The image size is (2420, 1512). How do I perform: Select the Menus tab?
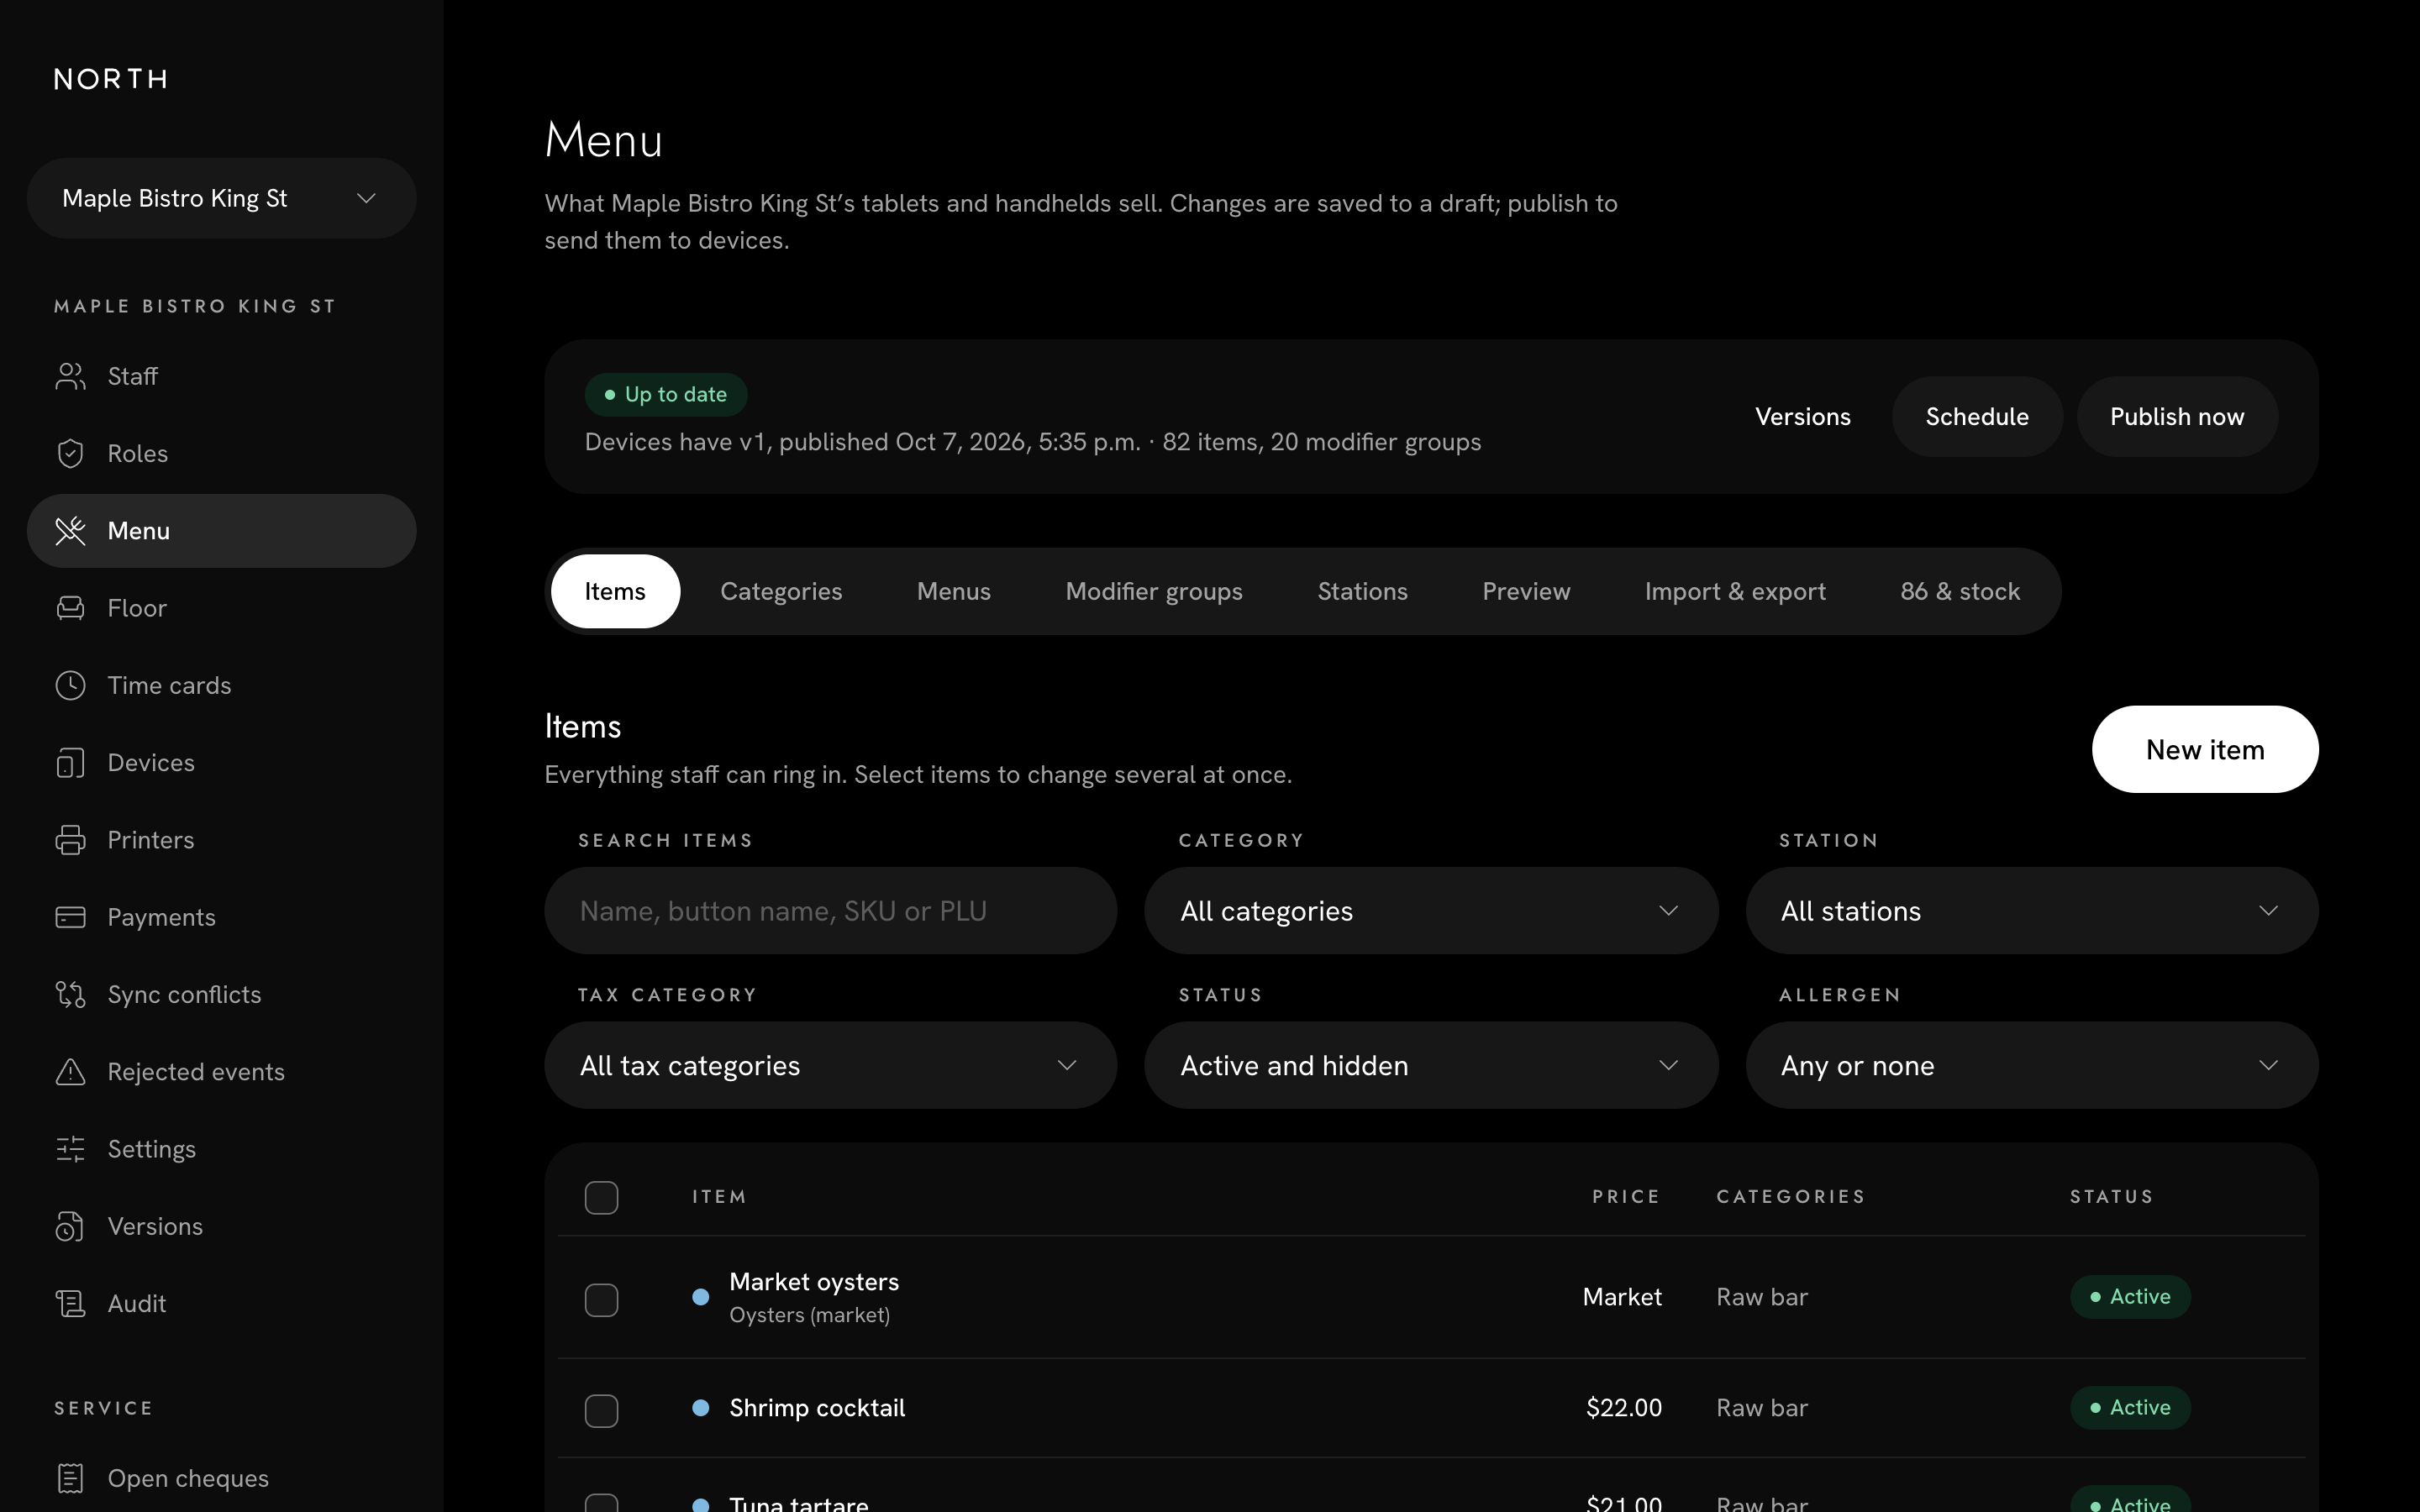(x=954, y=591)
